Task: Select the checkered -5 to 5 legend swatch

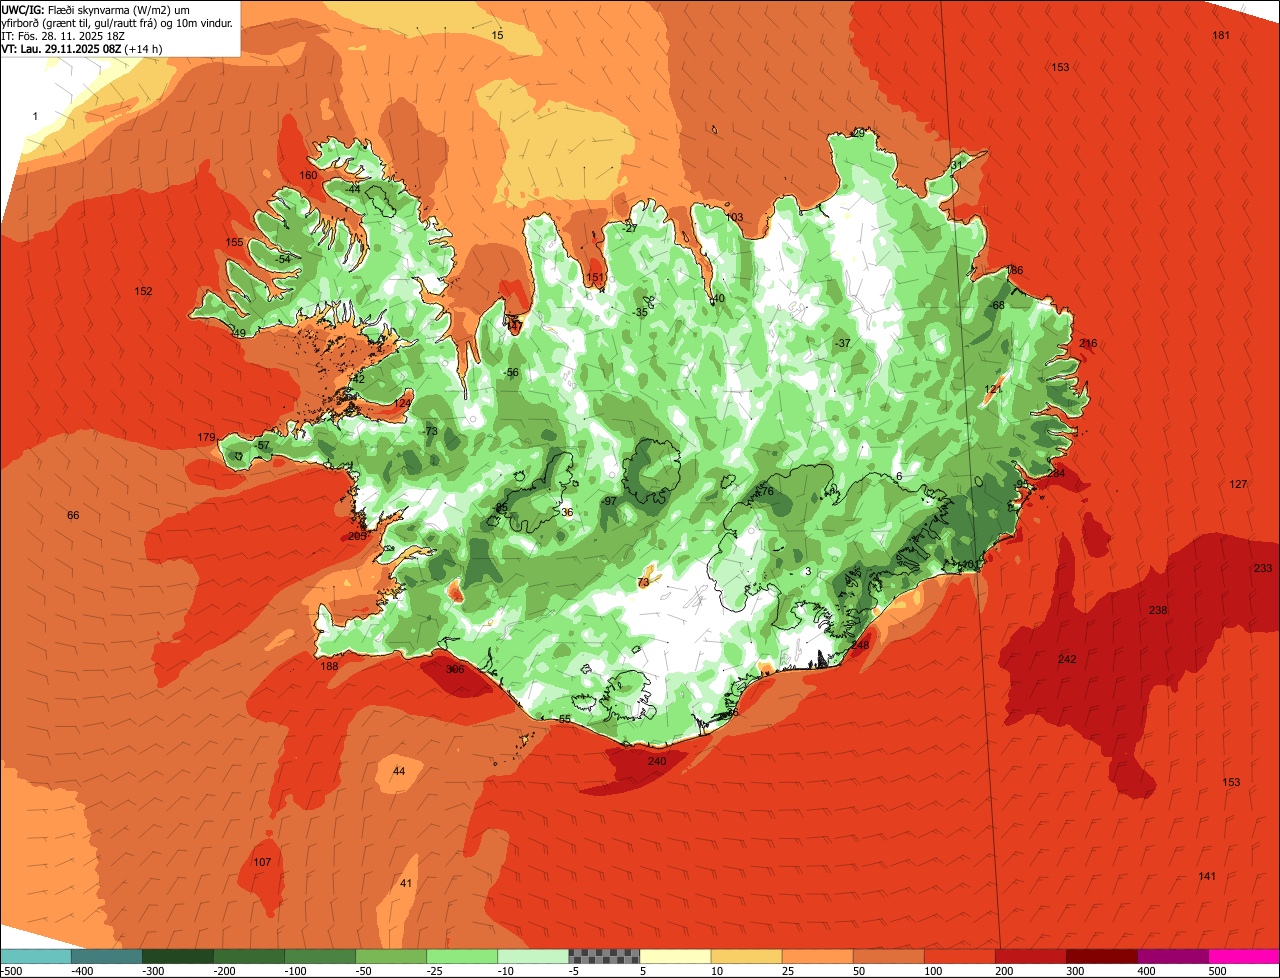Action: point(604,956)
